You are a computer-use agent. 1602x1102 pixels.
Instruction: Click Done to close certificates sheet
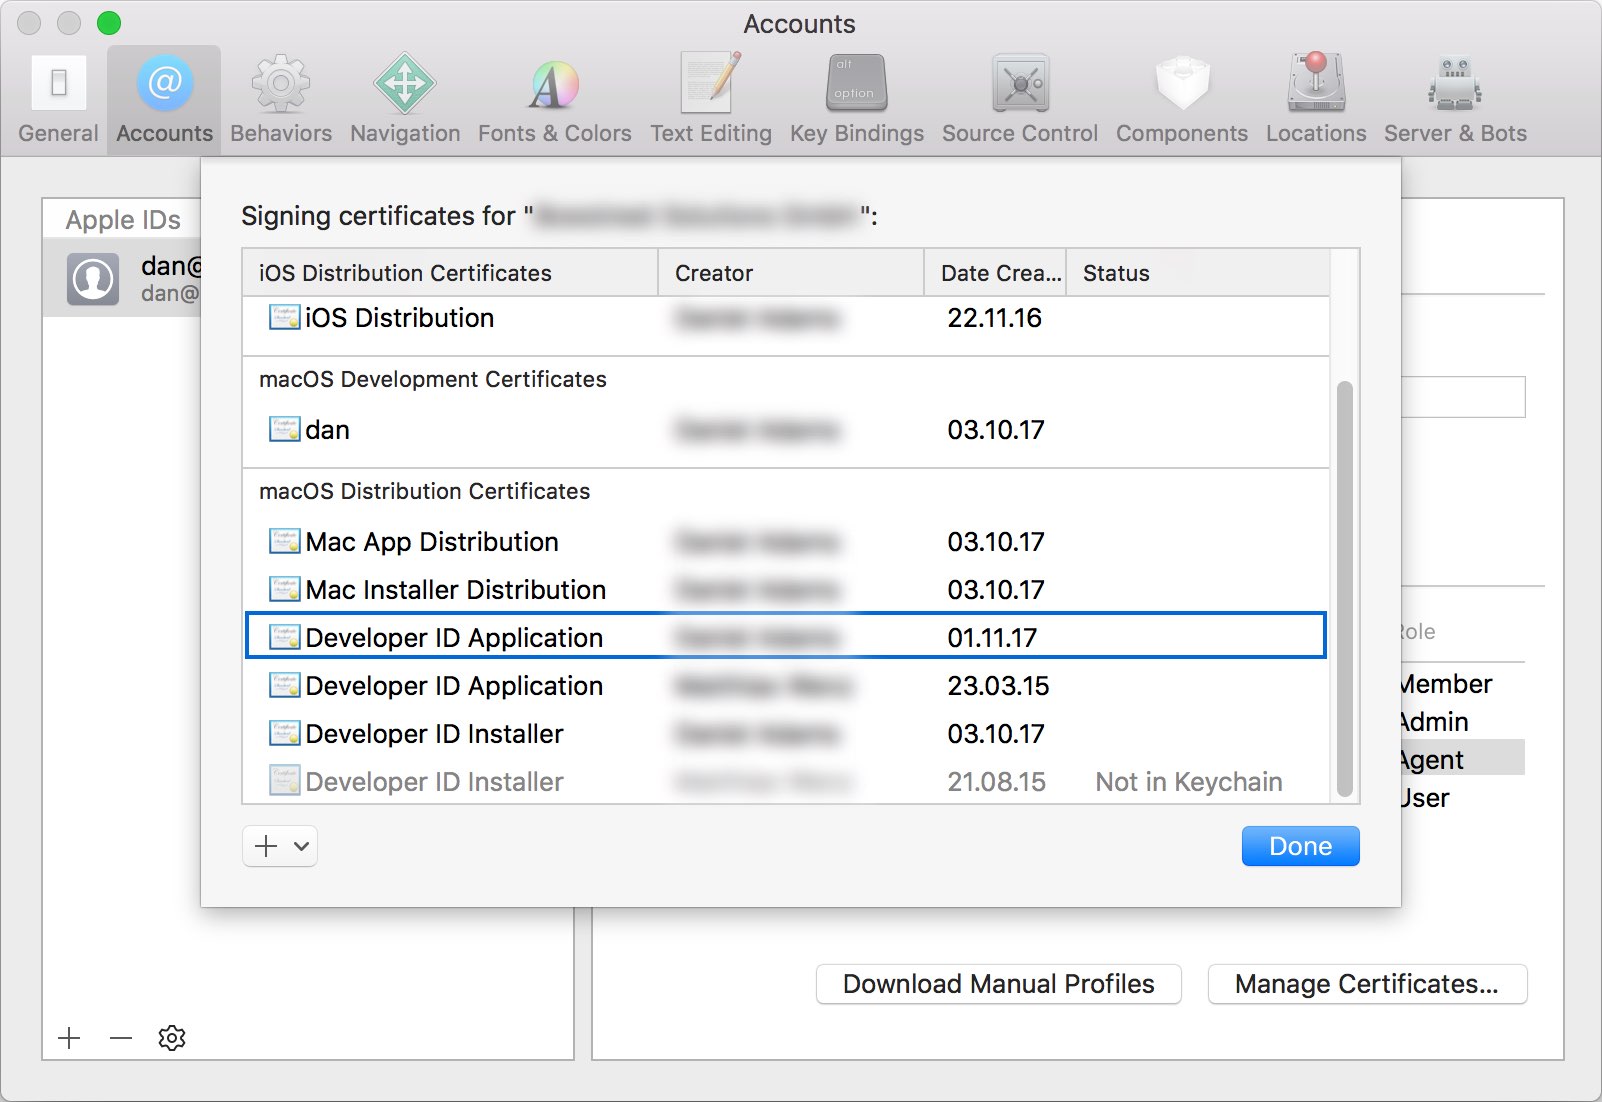(1300, 846)
